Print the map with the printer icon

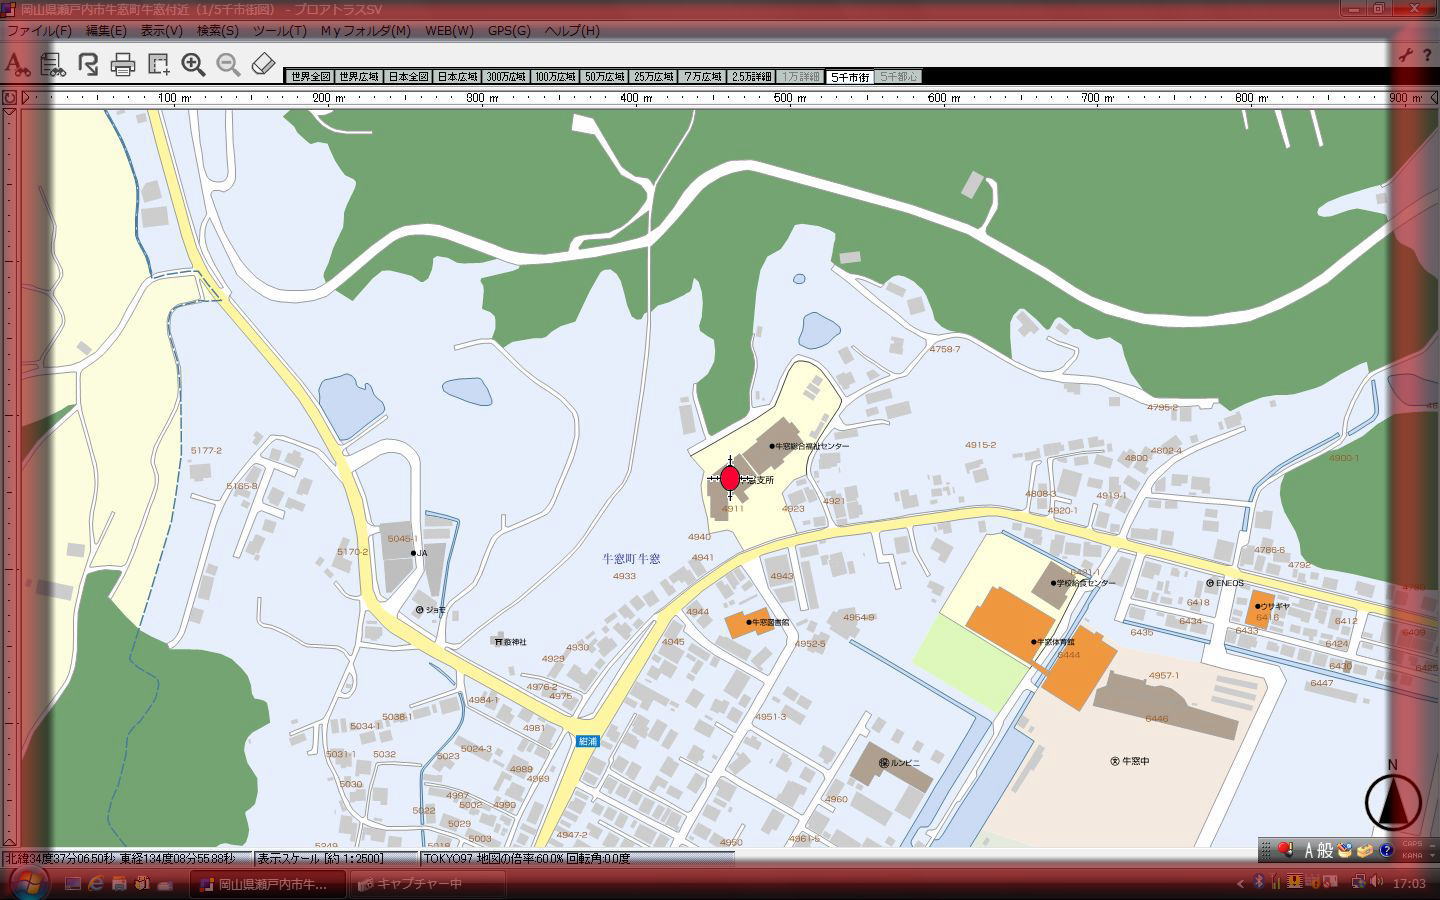click(123, 65)
